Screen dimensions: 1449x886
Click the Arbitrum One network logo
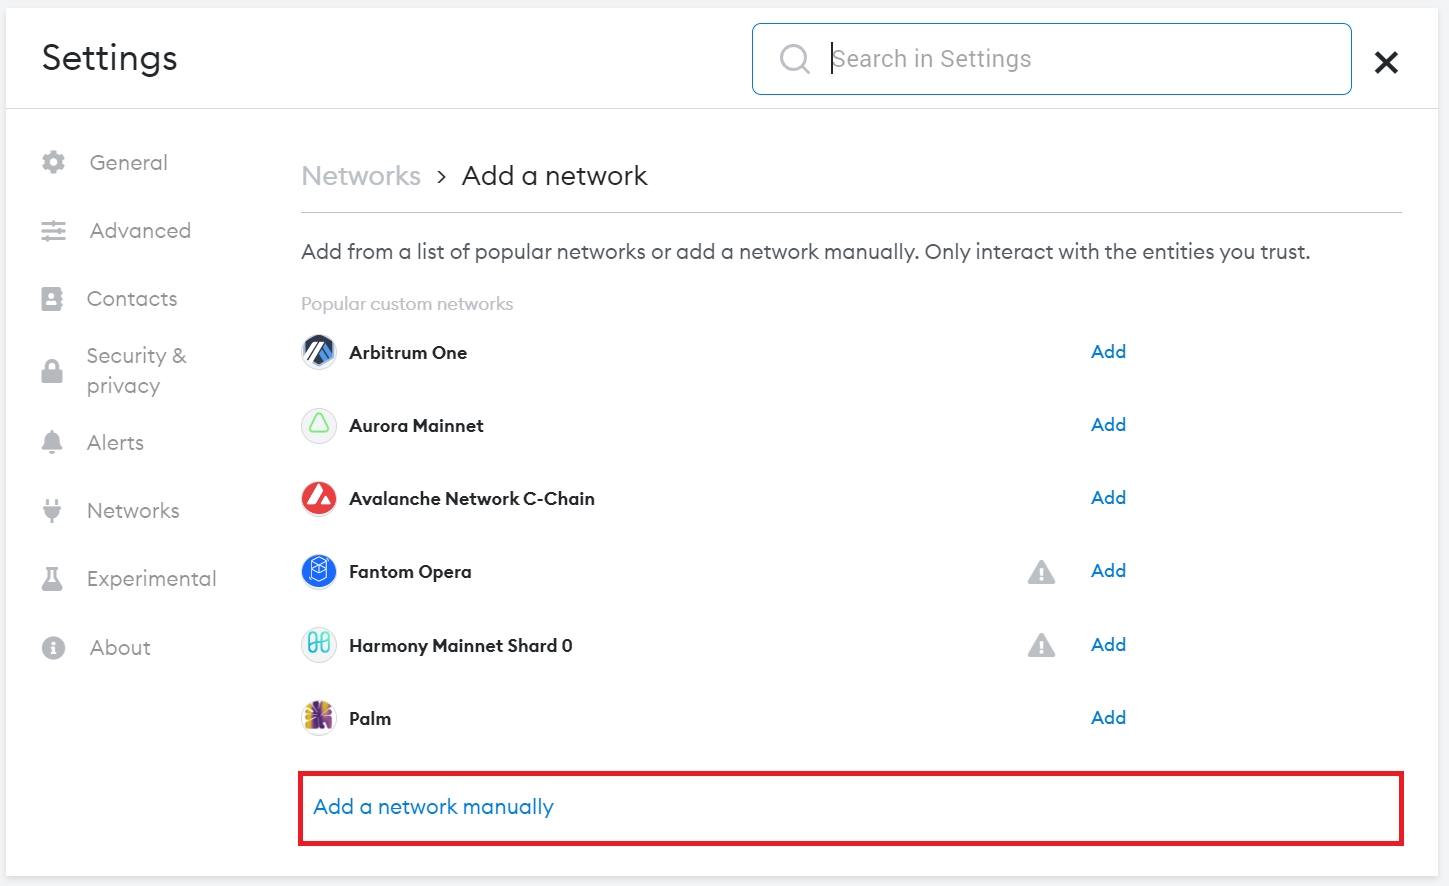[319, 352]
